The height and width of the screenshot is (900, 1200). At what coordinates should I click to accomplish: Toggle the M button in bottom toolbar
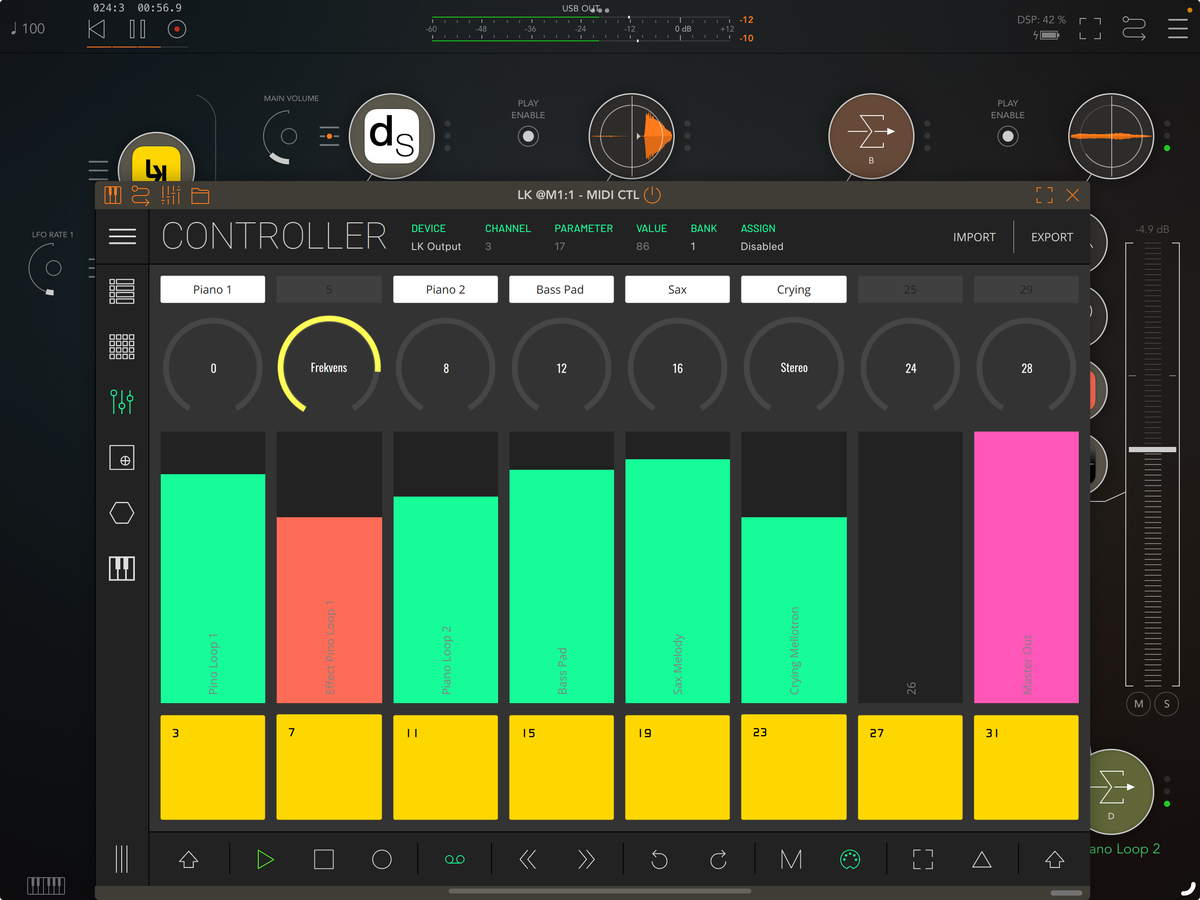click(791, 859)
